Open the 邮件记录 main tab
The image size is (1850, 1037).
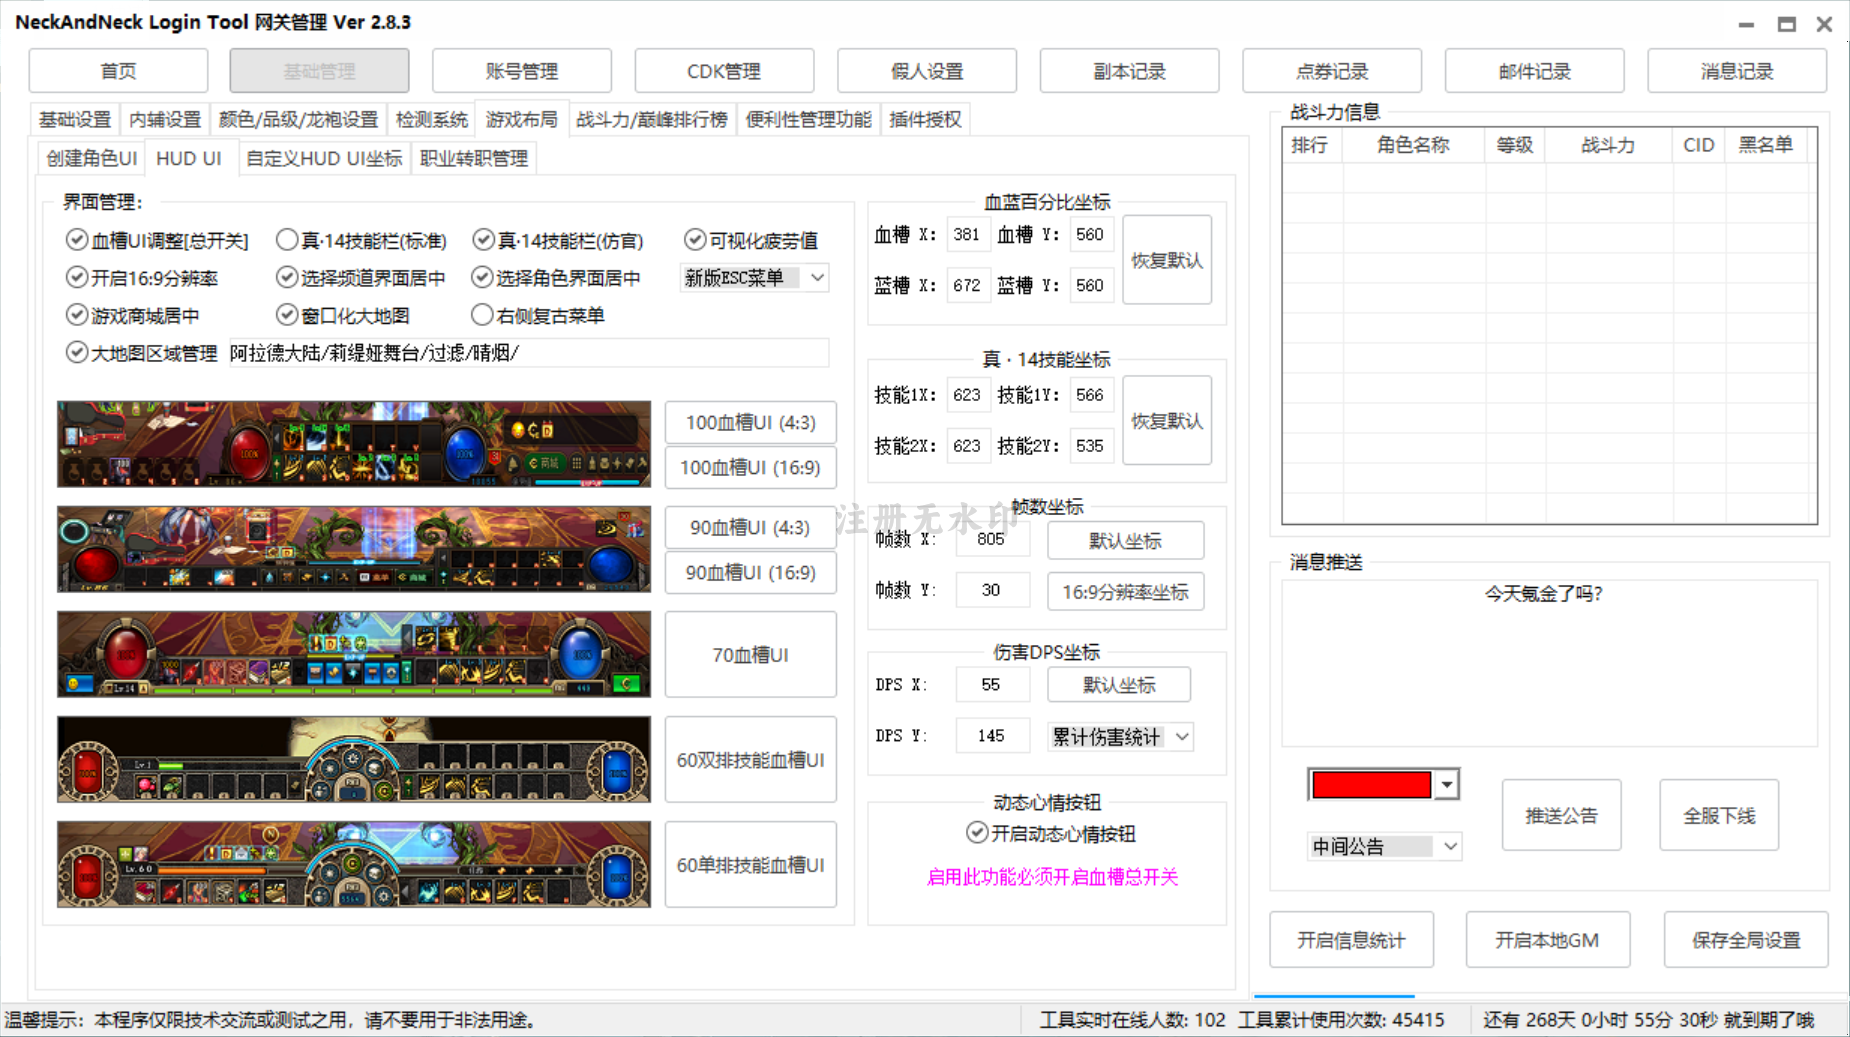coord(1534,71)
